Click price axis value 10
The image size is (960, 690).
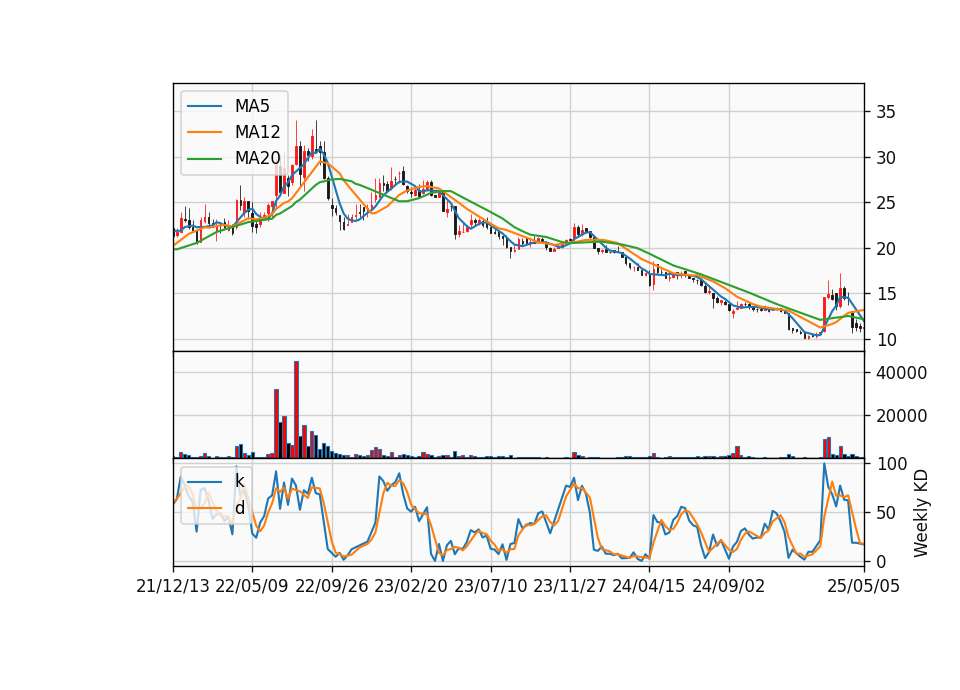click(x=886, y=340)
